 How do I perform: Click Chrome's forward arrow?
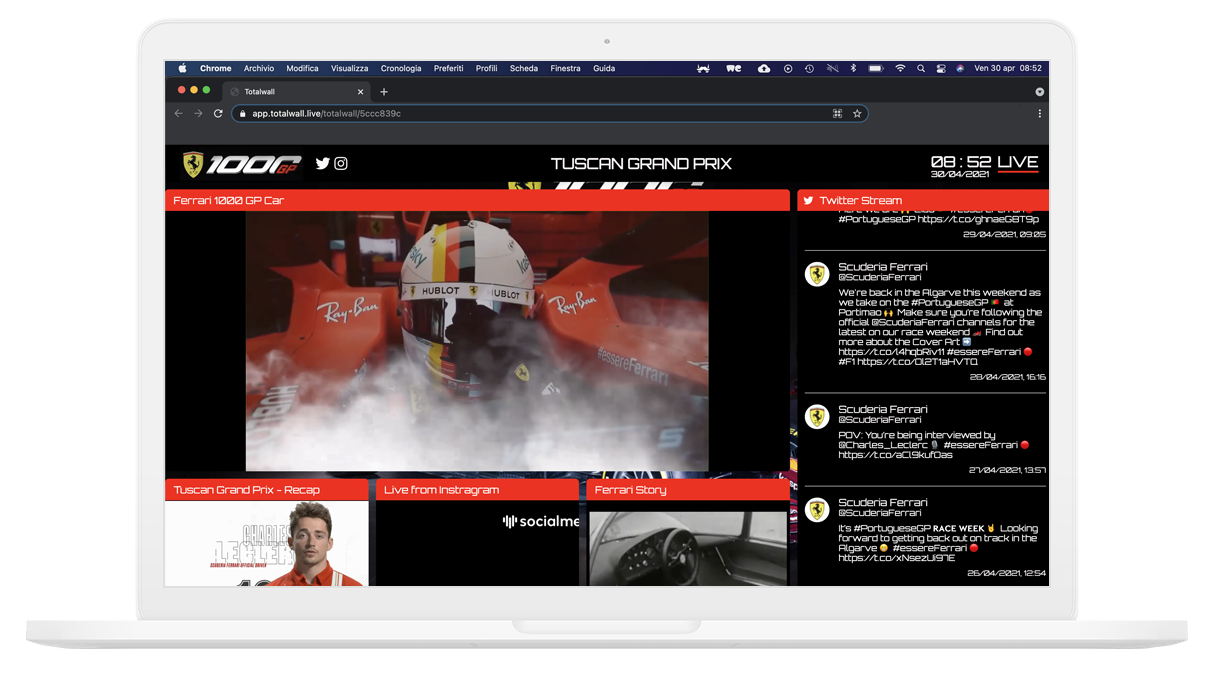tap(198, 114)
